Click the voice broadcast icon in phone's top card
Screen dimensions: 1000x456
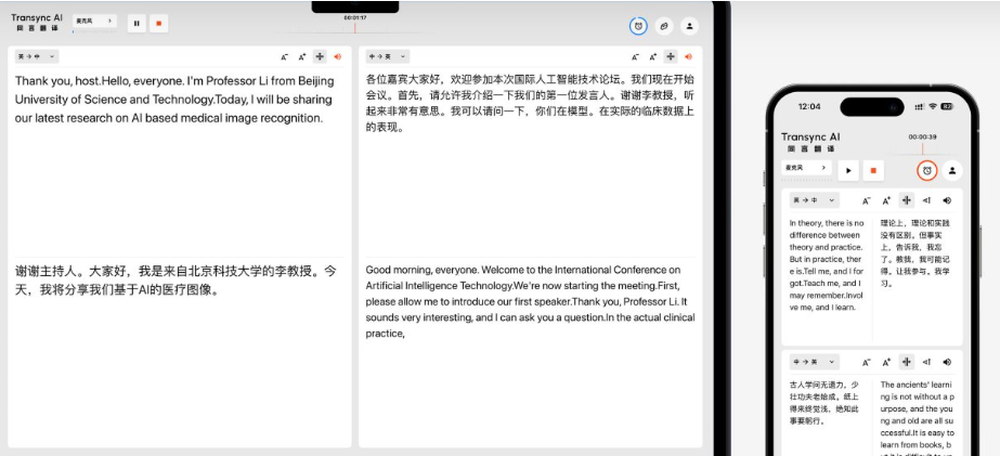(927, 201)
